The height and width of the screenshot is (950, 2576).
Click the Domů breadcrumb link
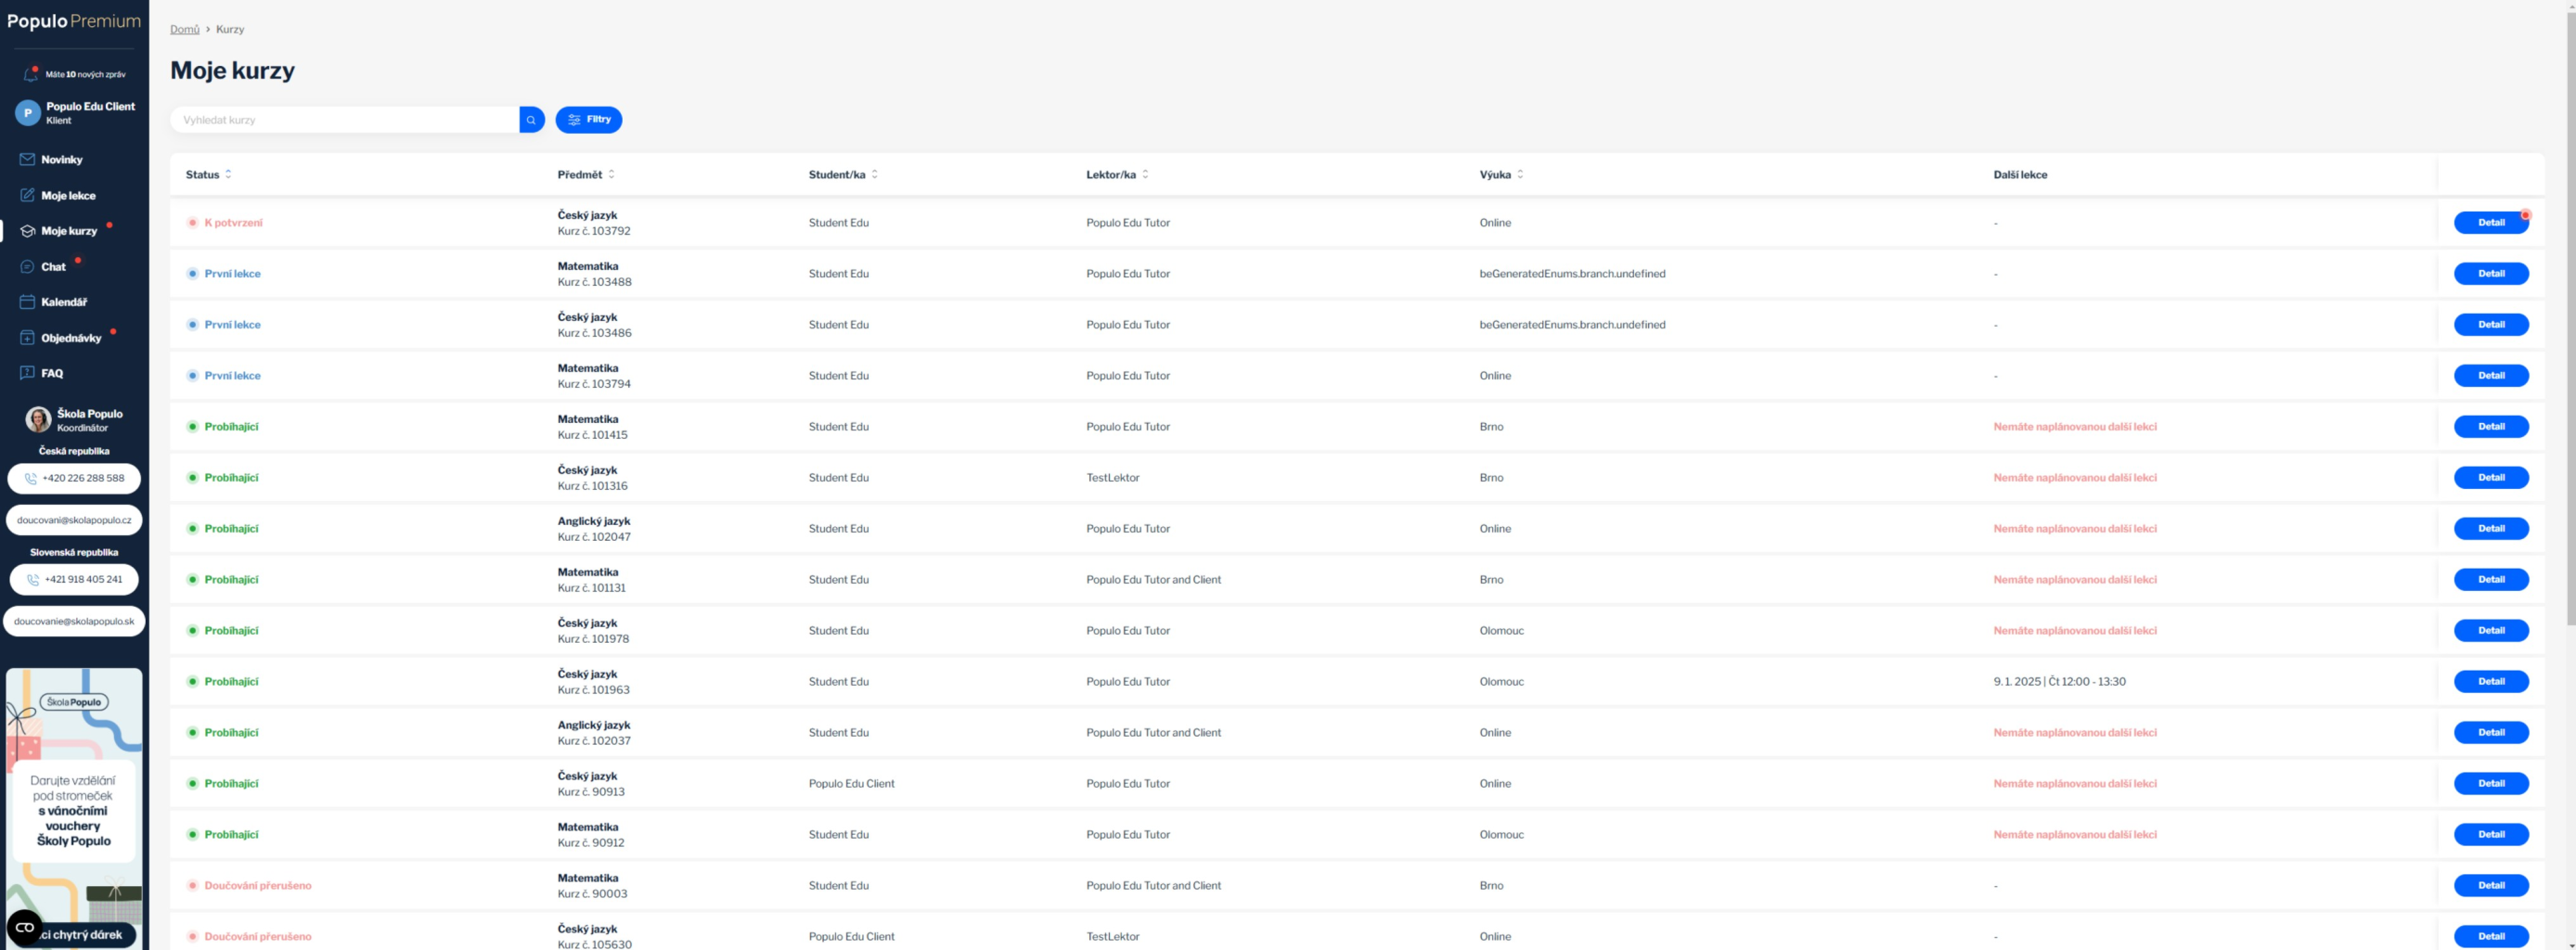184,30
